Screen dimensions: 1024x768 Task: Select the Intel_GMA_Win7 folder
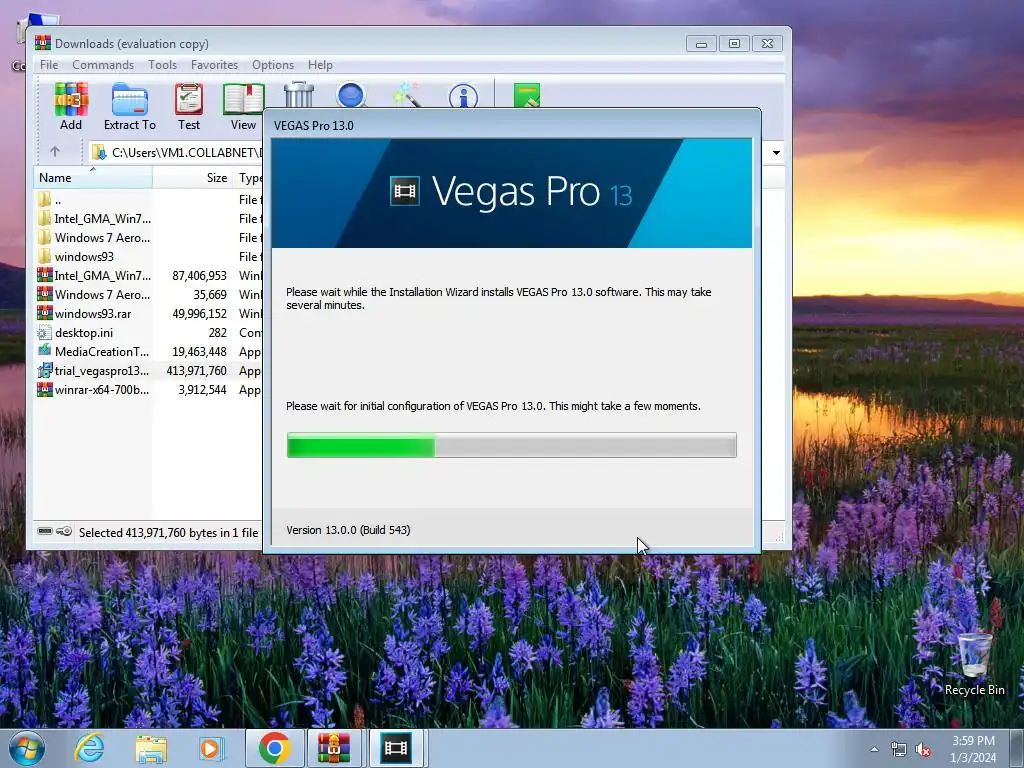(148, 219)
